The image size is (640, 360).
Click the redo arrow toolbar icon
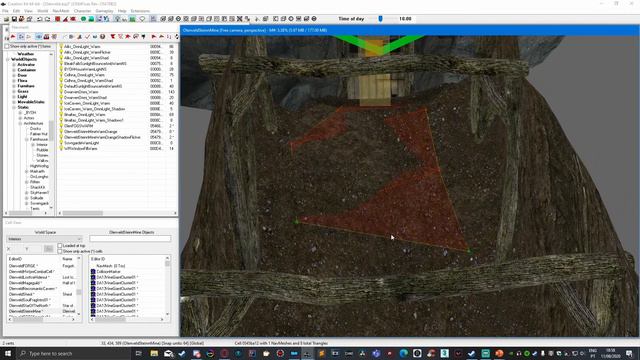coord(47,19)
